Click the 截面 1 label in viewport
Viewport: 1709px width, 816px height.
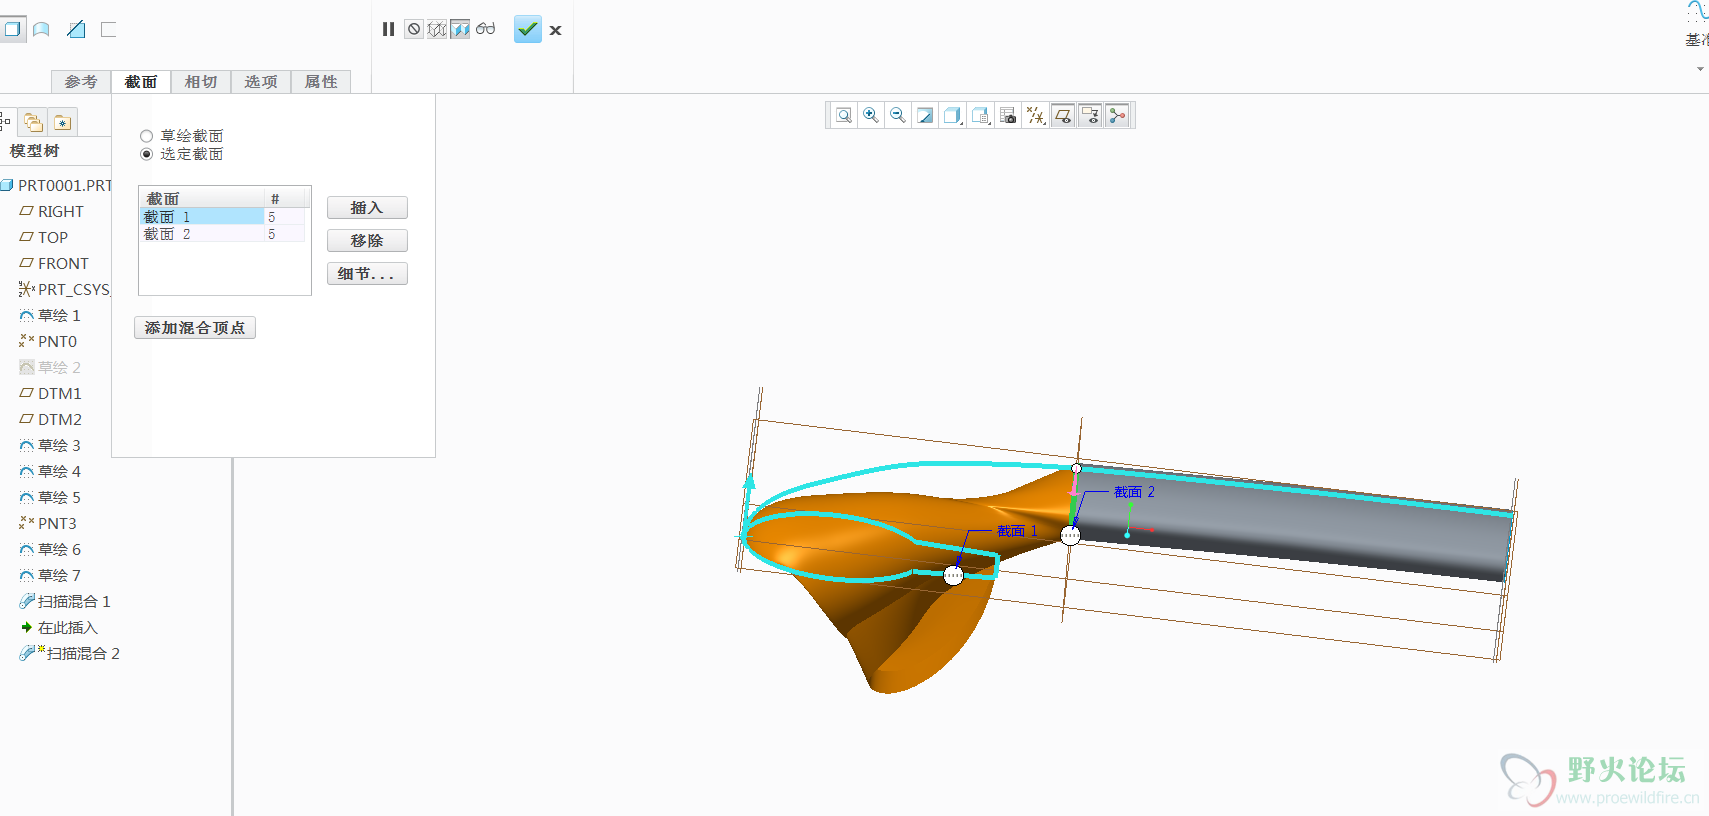[x=1017, y=531]
